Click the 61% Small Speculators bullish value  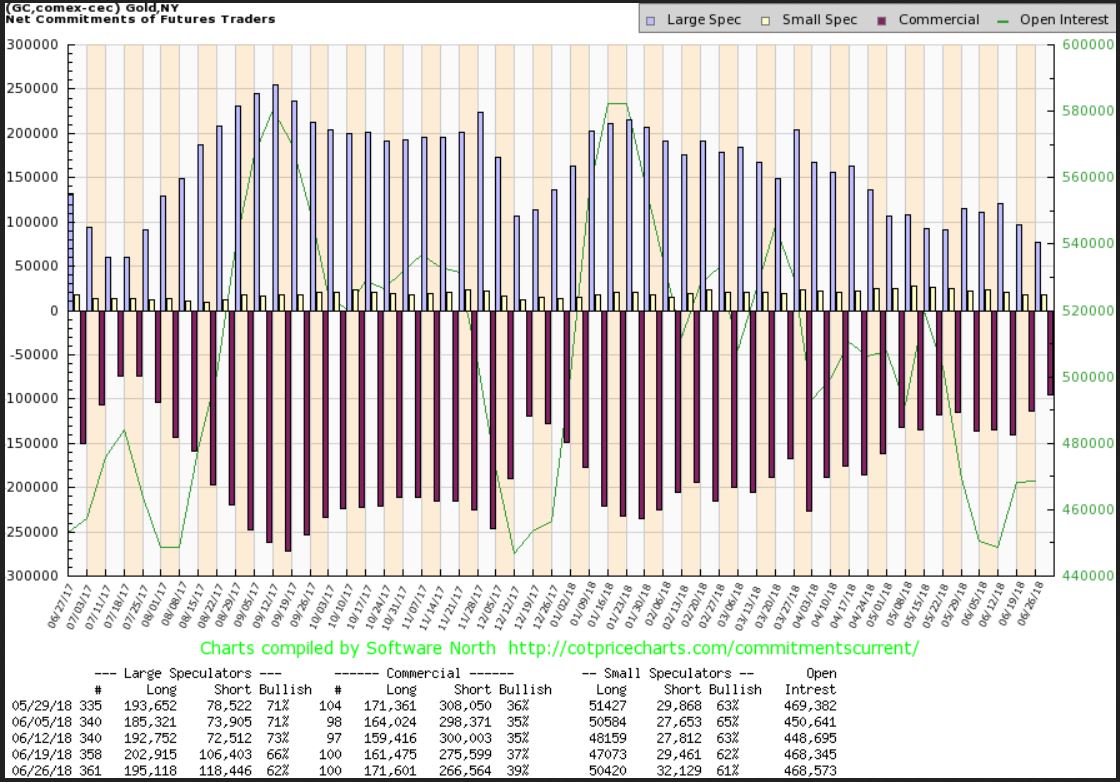click(x=728, y=771)
